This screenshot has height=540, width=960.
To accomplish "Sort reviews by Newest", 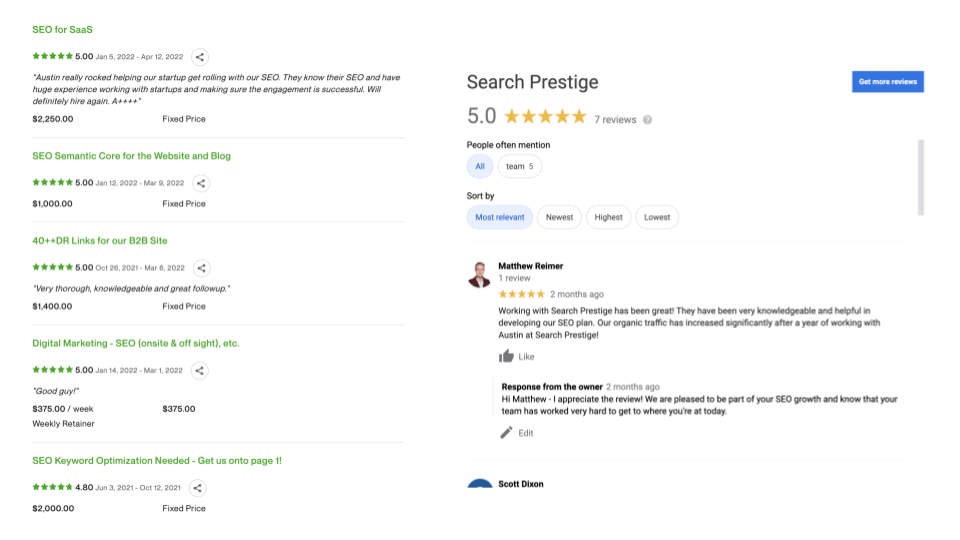I will point(559,217).
